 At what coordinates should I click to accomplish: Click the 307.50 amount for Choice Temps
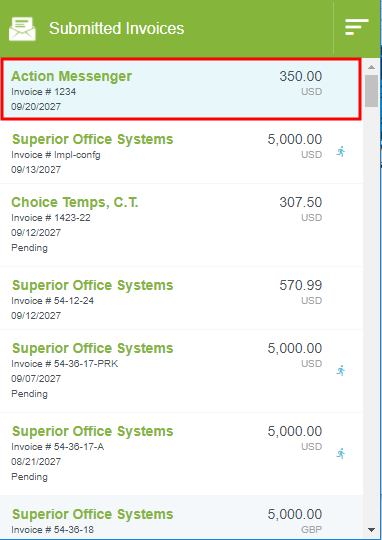coord(300,202)
